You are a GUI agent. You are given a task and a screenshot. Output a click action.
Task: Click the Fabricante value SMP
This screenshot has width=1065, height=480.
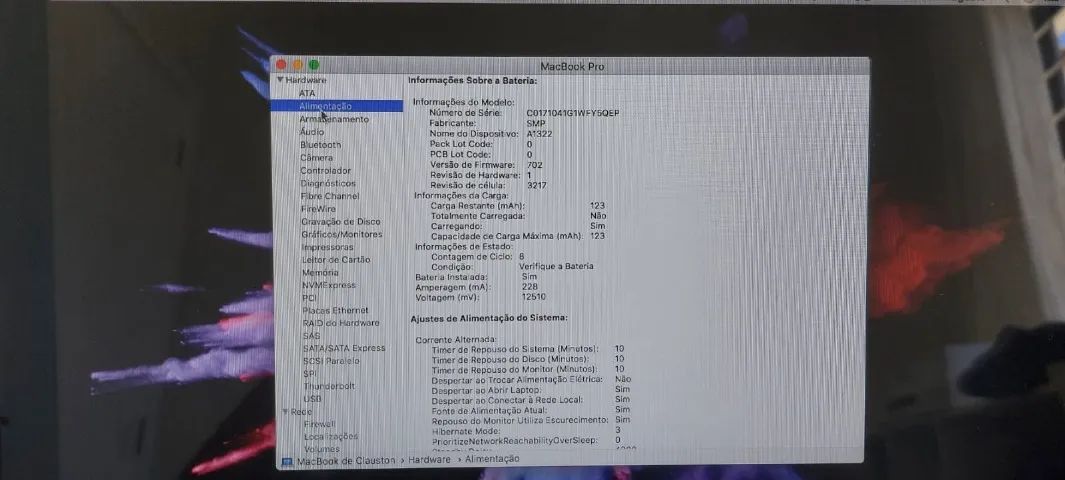[x=536, y=124]
